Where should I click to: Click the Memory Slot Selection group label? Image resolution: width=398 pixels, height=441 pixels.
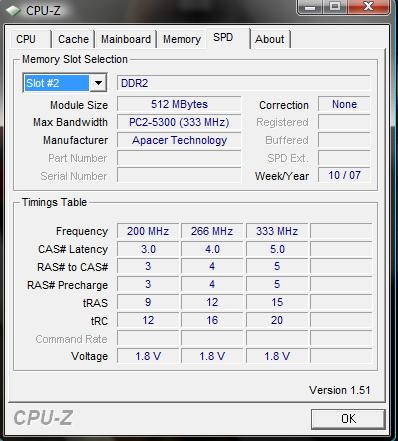pos(75,59)
